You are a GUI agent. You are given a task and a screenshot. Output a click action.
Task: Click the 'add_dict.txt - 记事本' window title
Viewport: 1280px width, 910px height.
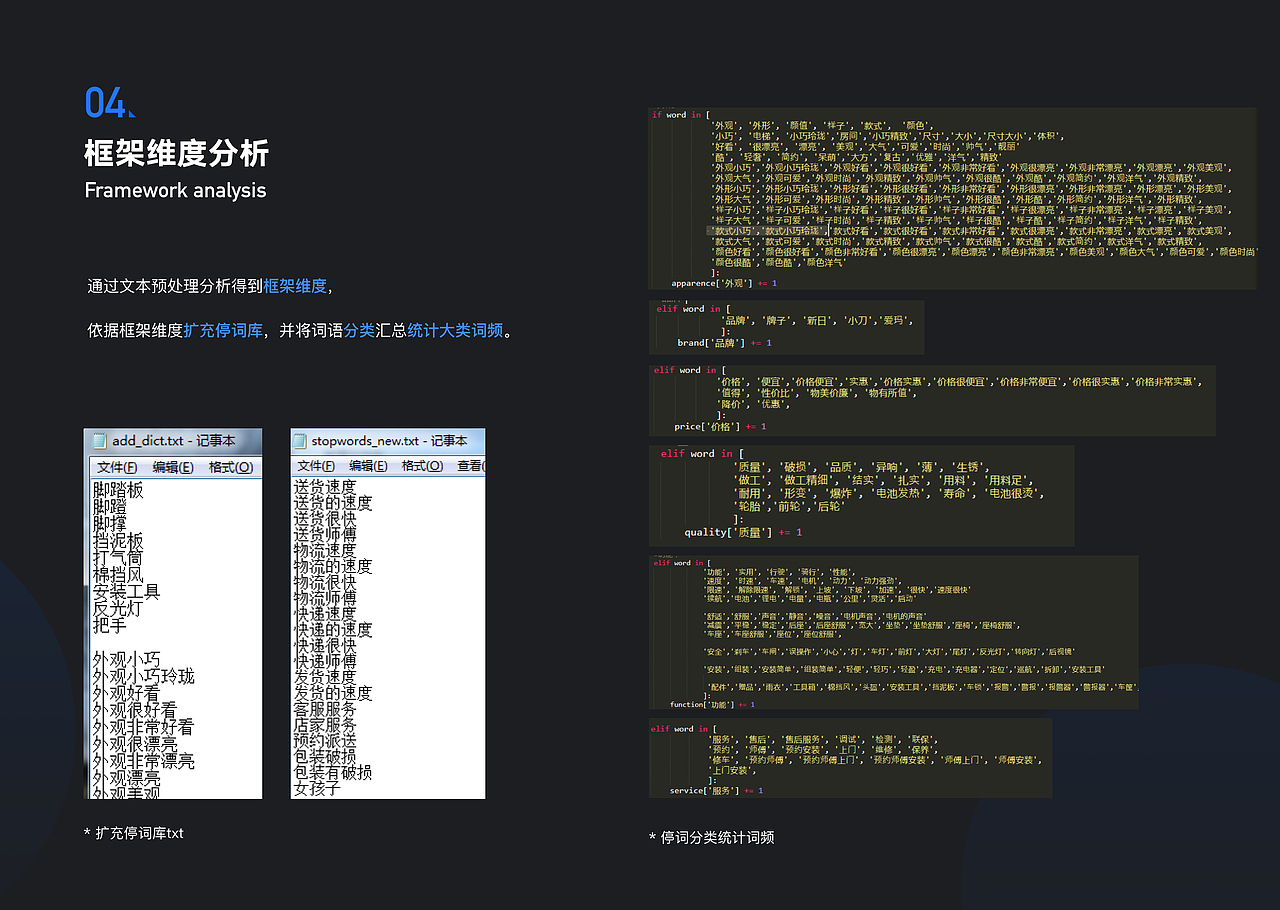(174, 441)
